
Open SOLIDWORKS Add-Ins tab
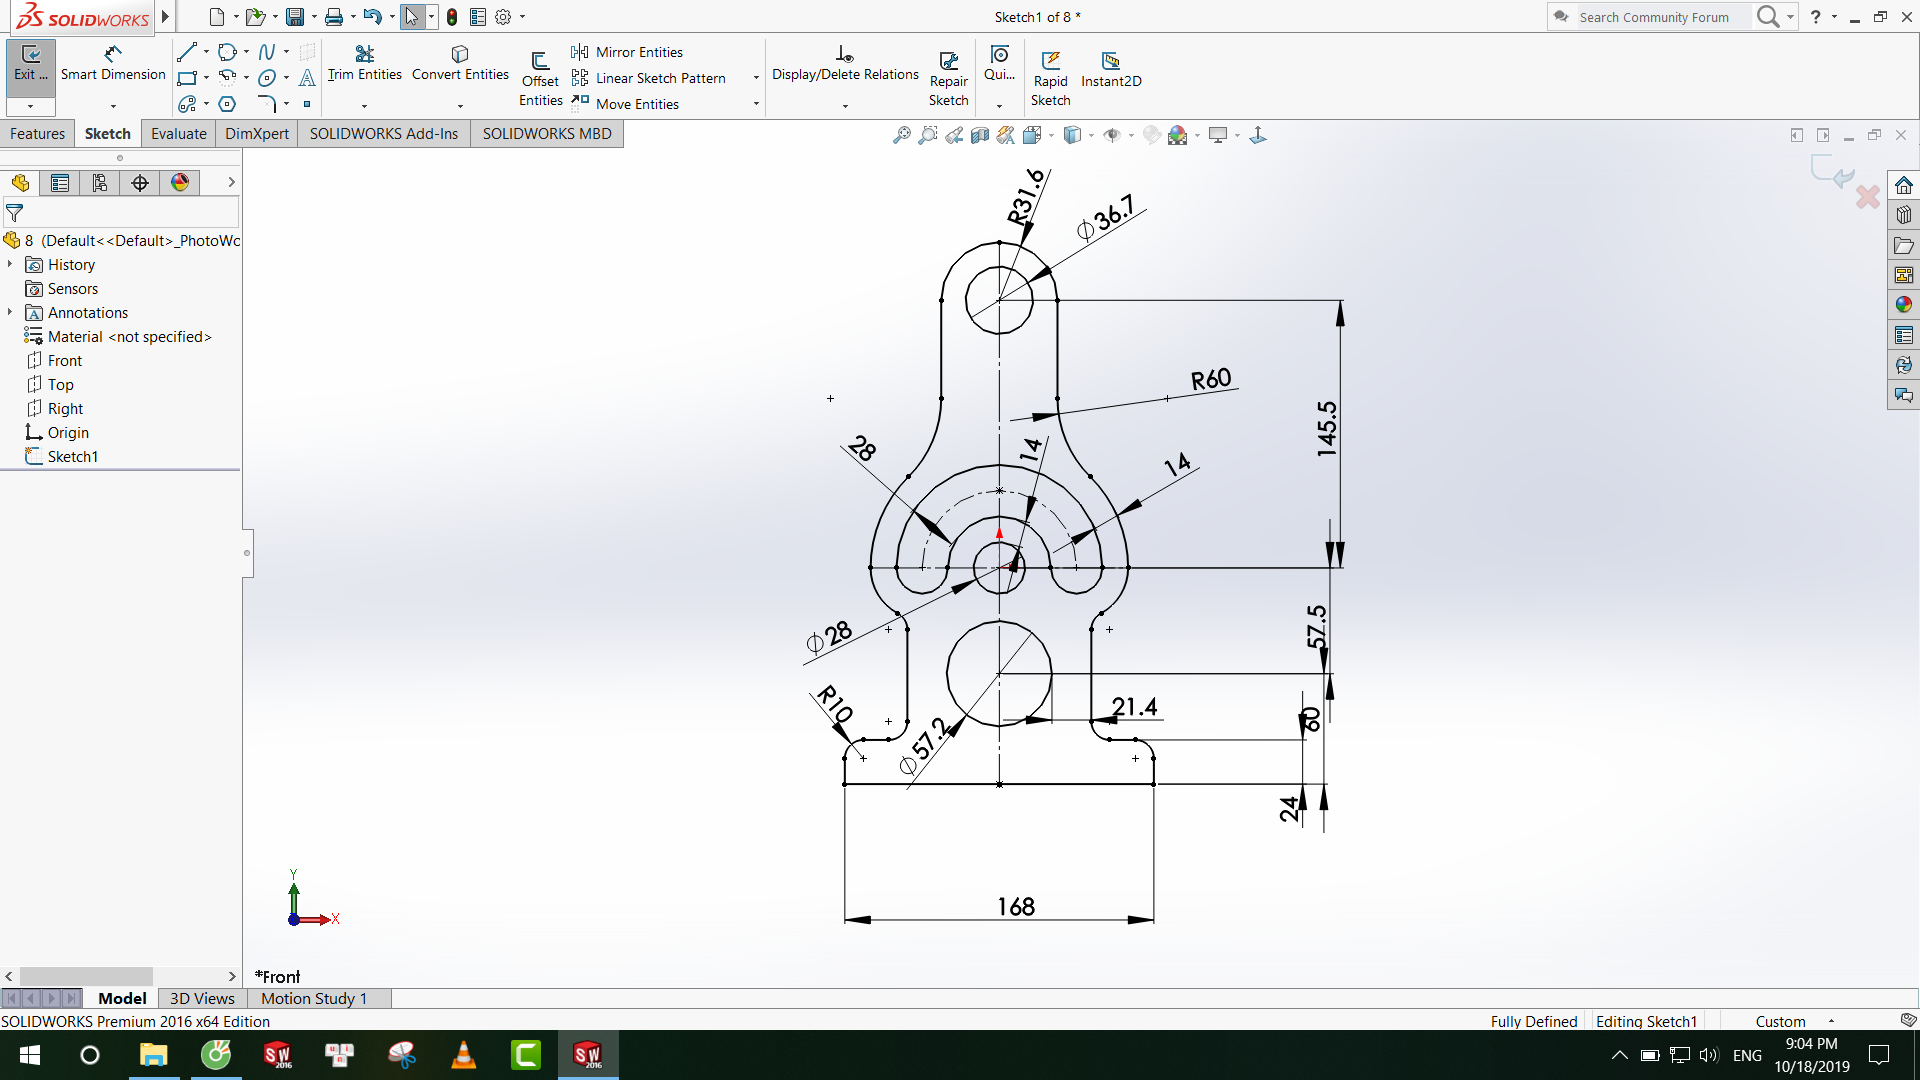click(384, 134)
